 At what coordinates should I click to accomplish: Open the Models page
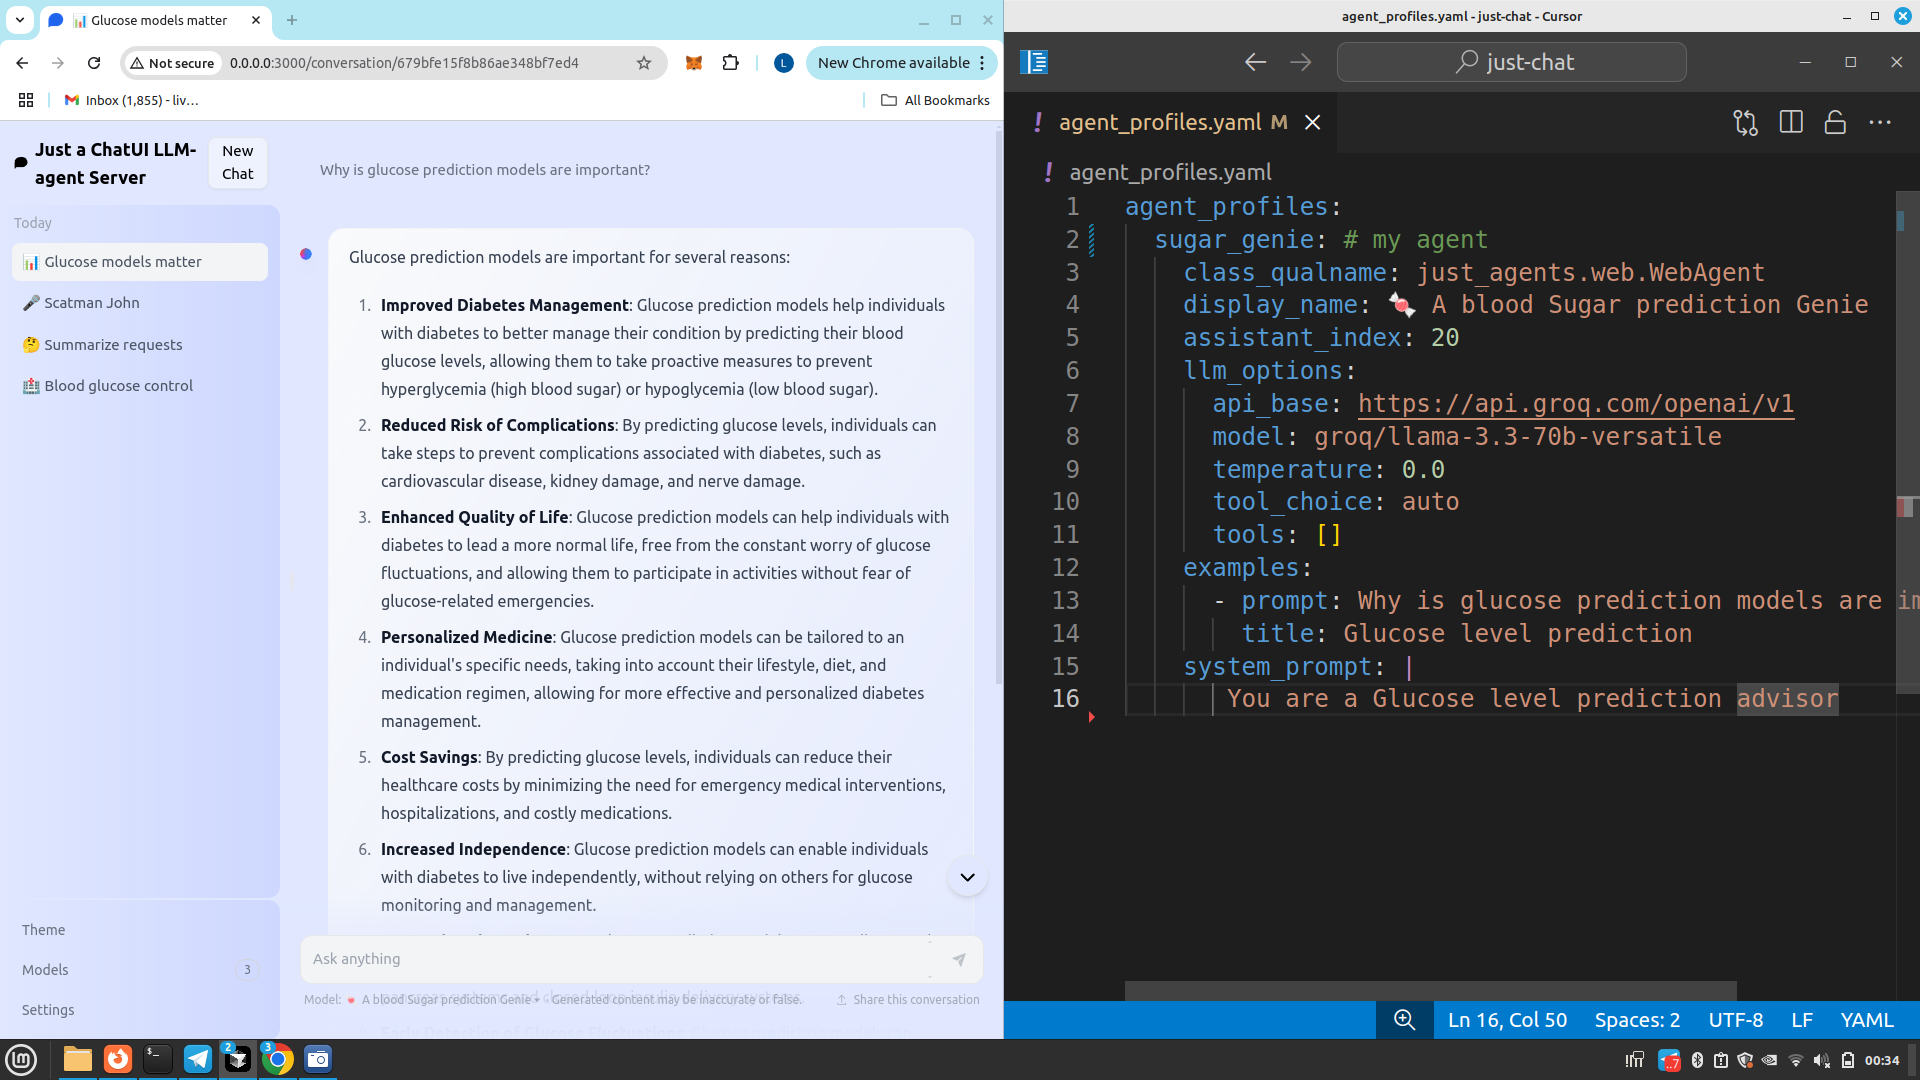click(140, 970)
